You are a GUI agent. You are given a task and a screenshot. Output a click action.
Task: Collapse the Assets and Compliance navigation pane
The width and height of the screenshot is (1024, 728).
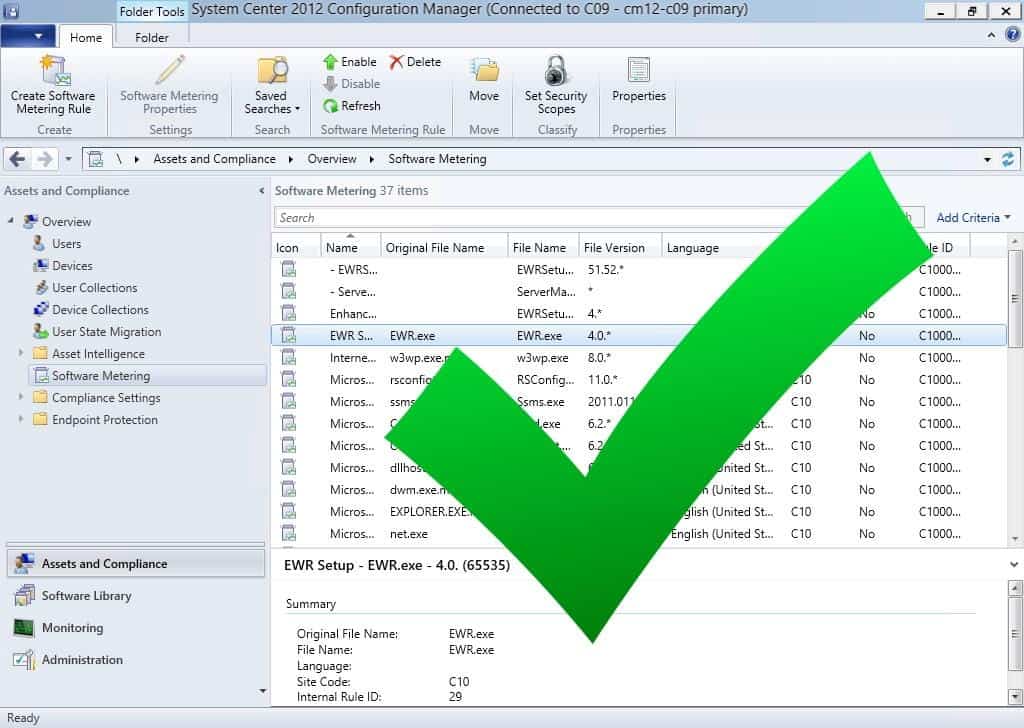tap(261, 191)
